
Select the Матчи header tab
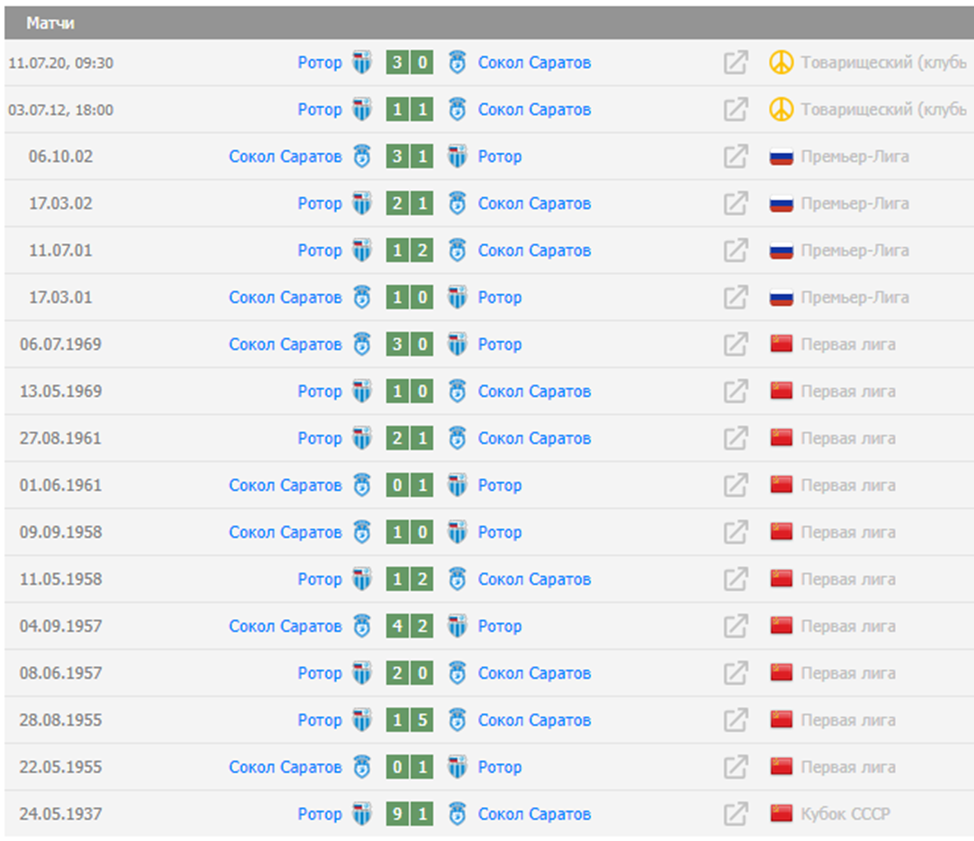click(50, 23)
